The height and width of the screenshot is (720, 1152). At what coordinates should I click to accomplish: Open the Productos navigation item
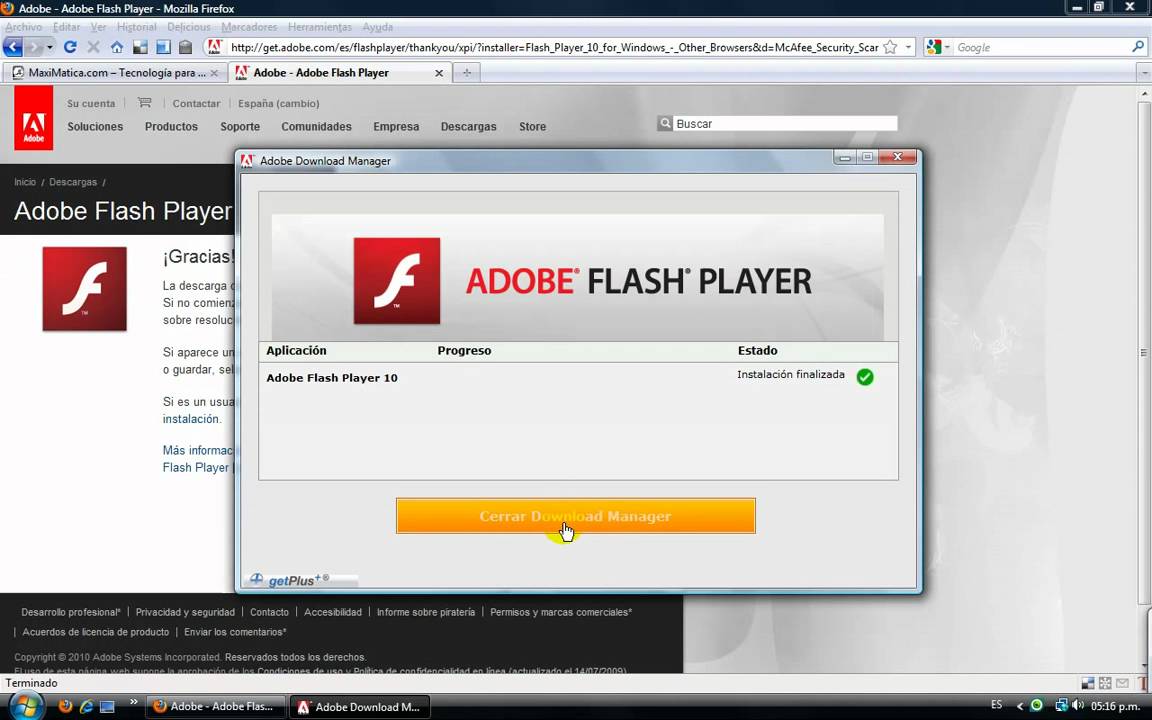click(x=171, y=126)
